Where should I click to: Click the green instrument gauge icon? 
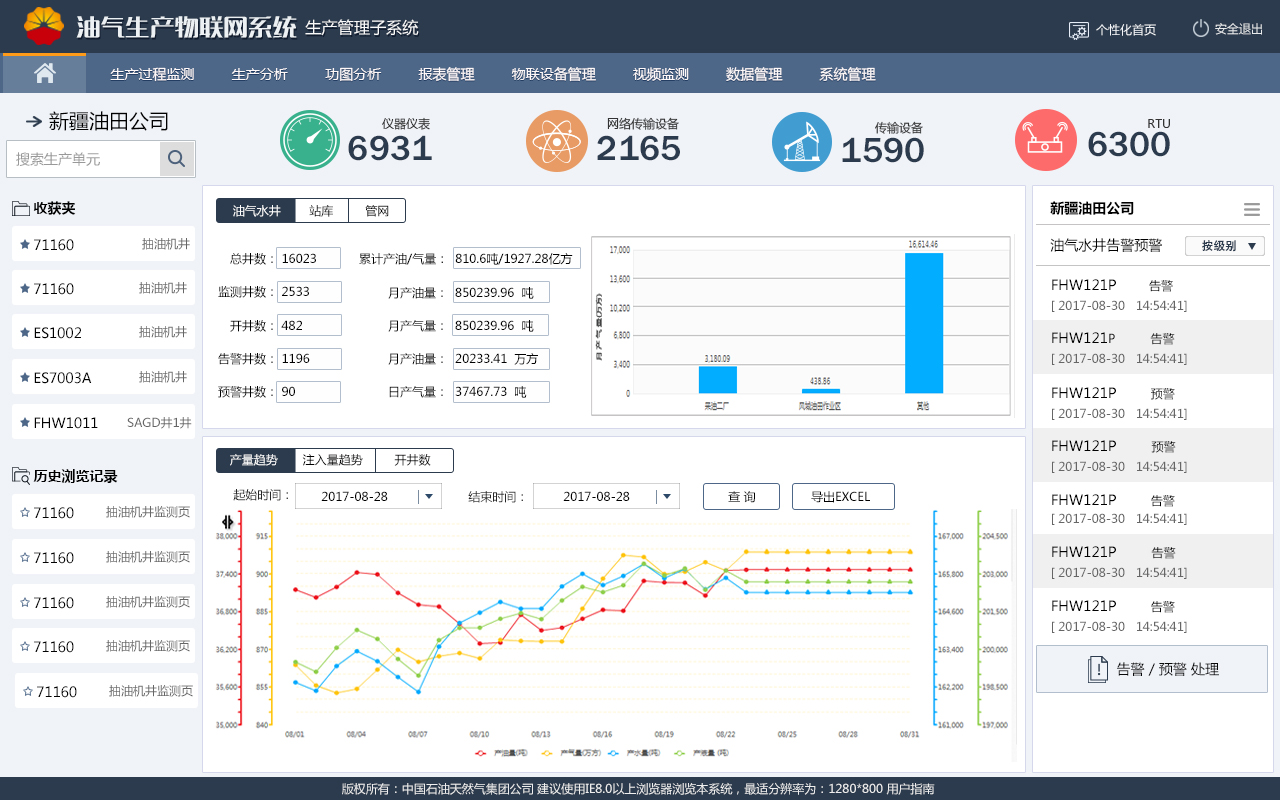click(x=310, y=140)
